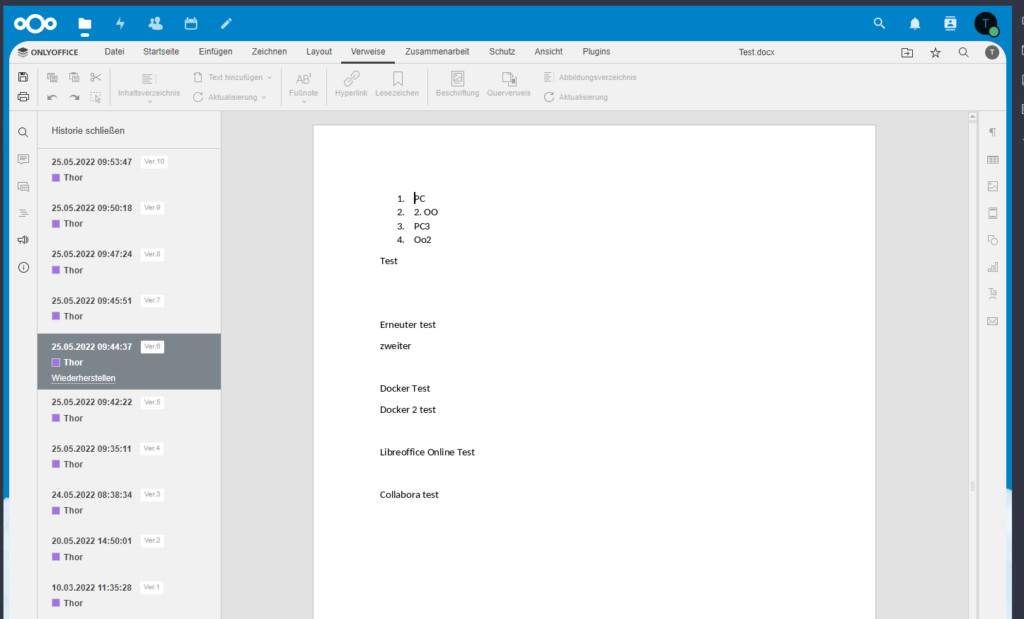Screen dimensions: 1024x619
Task: Click Paste icon in toolbar
Action: (74, 77)
